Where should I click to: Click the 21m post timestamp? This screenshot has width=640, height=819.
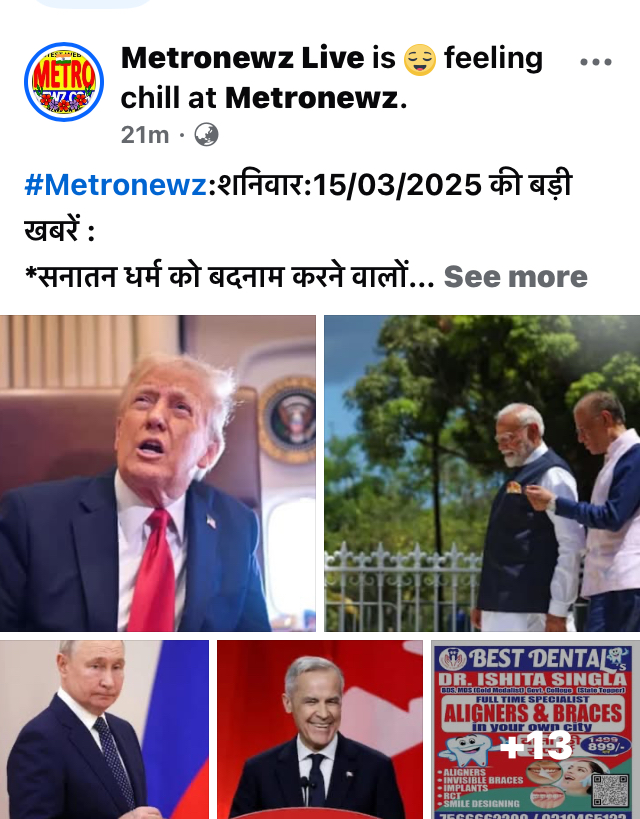click(x=145, y=135)
